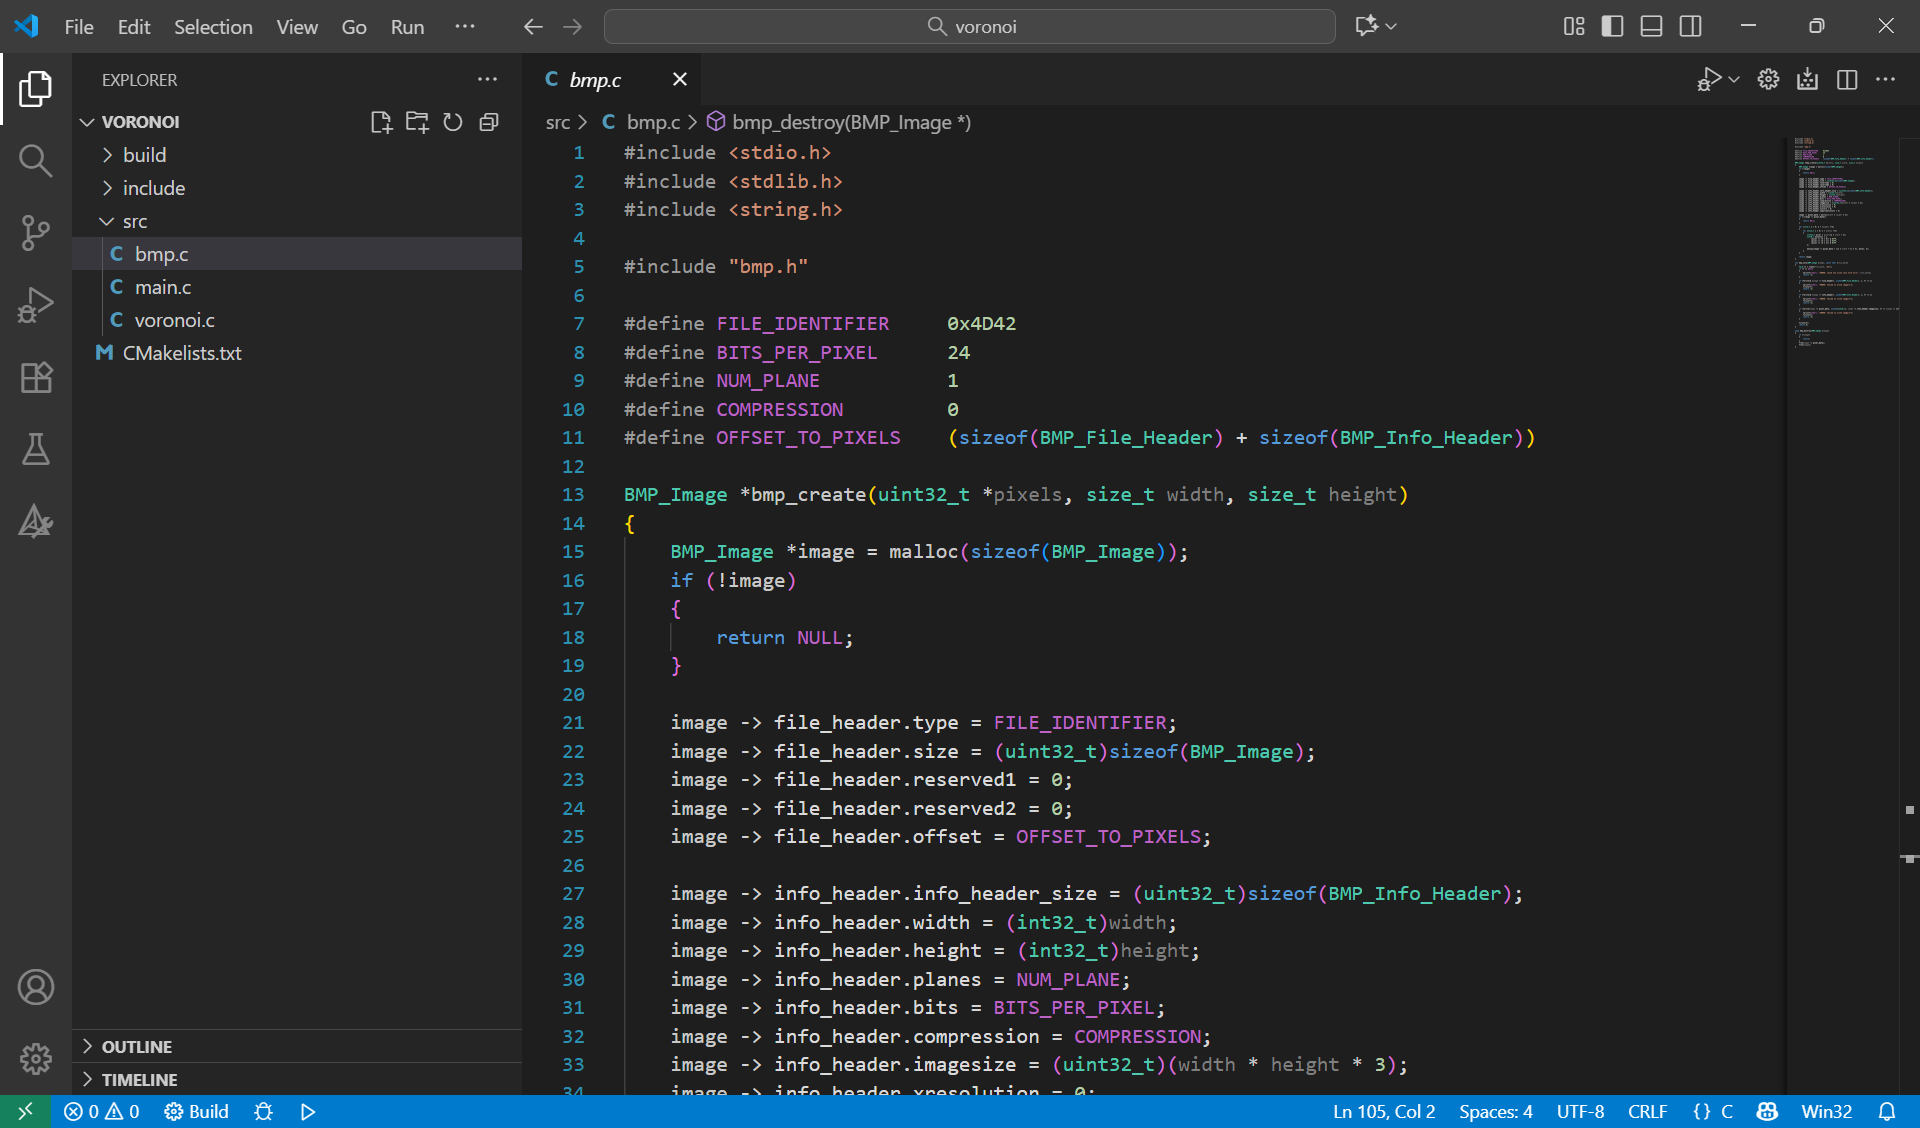
Task: Open the Run and Debug view
Action: [x=35, y=305]
